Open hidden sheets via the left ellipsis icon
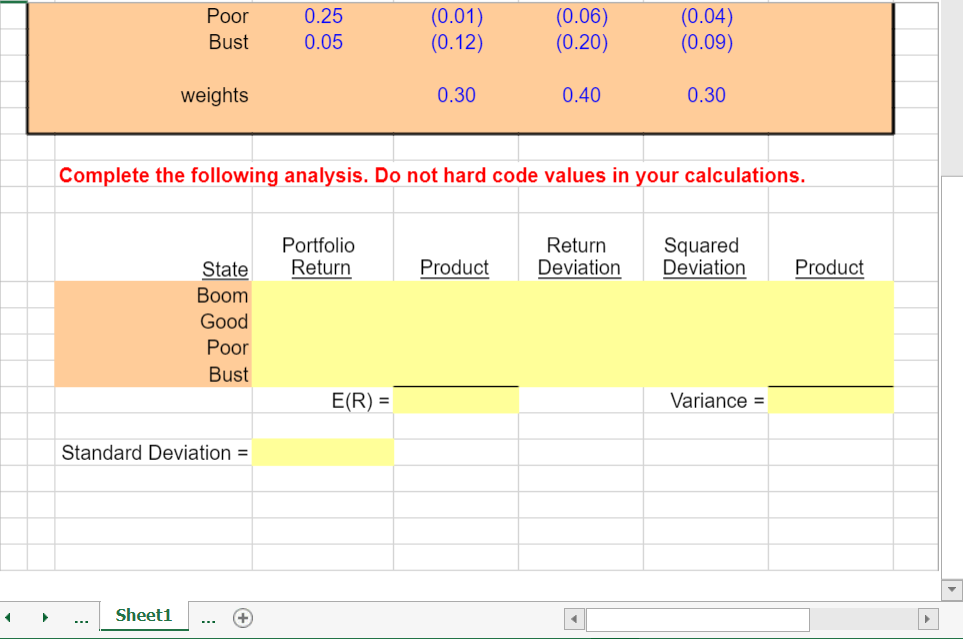 tap(81, 617)
